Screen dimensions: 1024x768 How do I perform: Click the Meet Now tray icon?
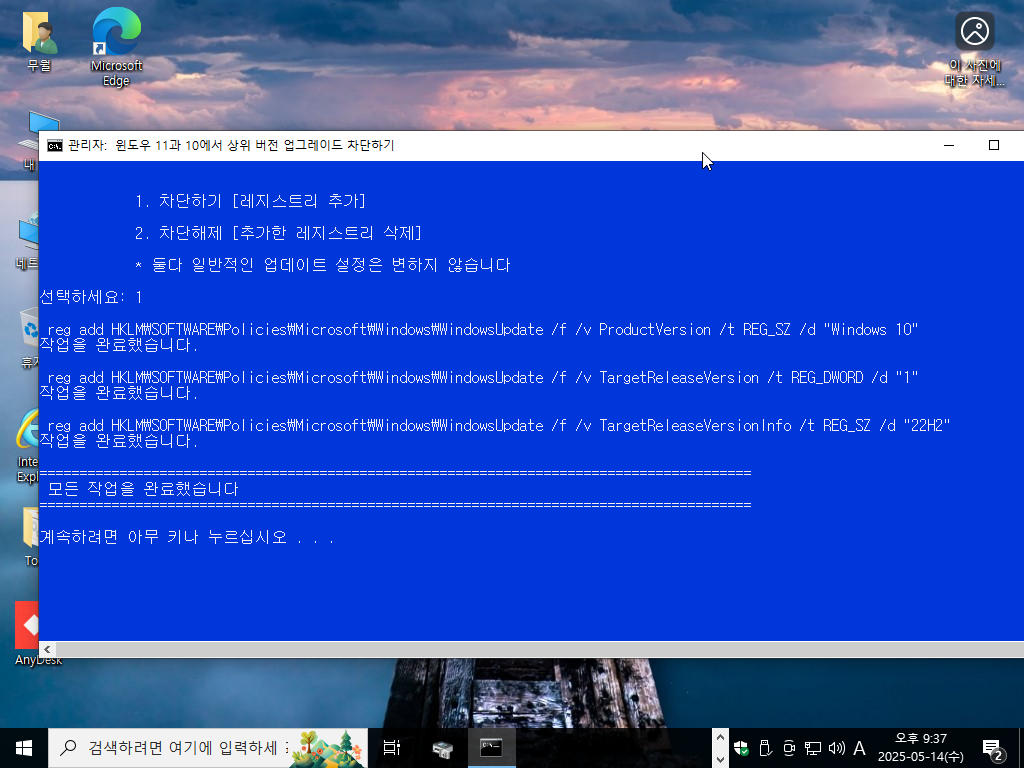[789, 748]
